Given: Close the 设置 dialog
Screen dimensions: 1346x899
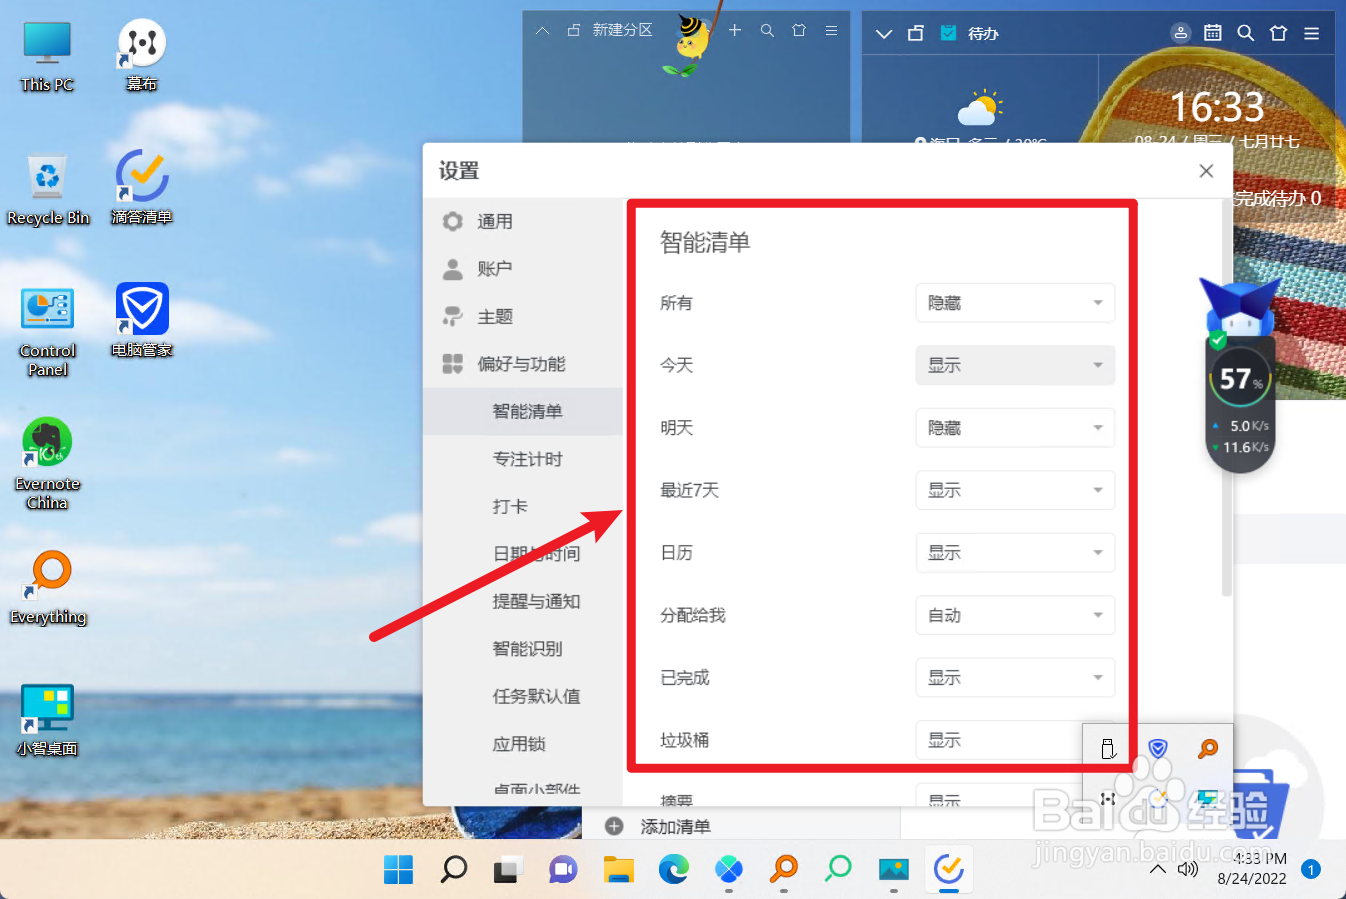Looking at the screenshot, I should (1206, 171).
